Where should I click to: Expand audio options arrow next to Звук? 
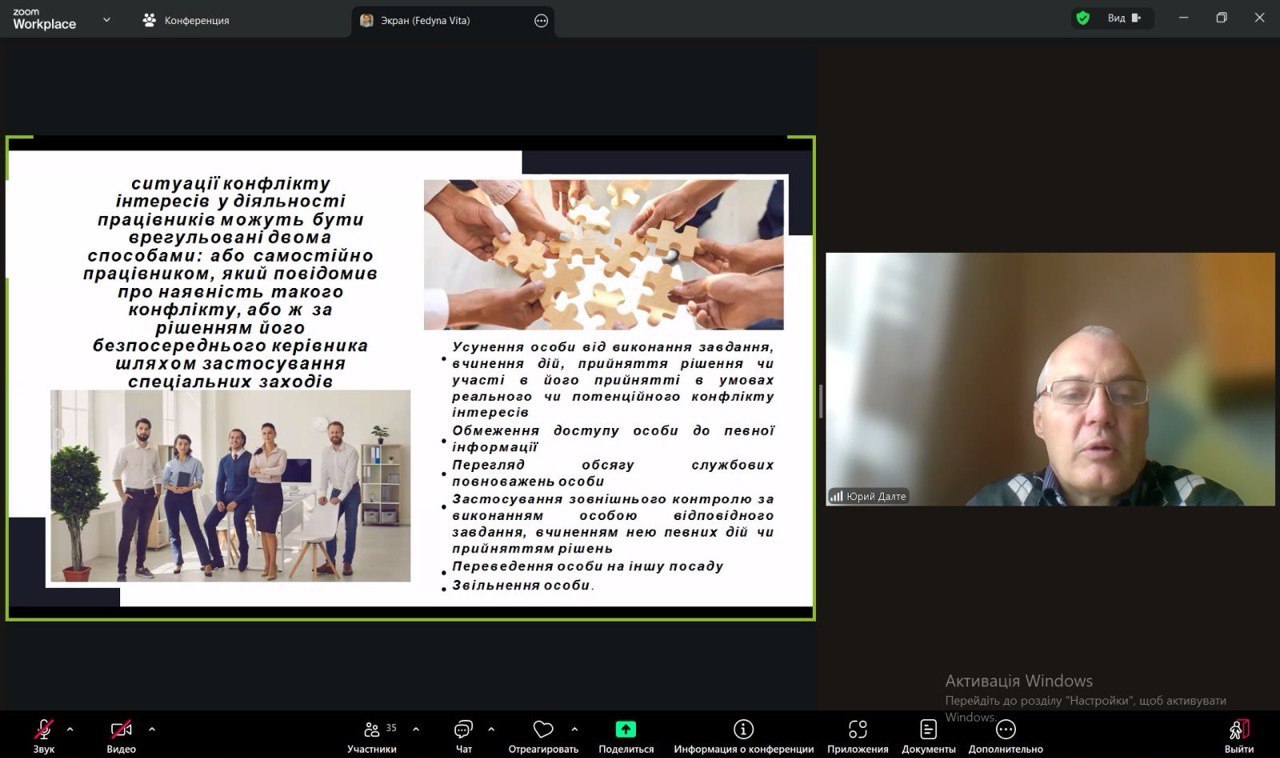70,729
